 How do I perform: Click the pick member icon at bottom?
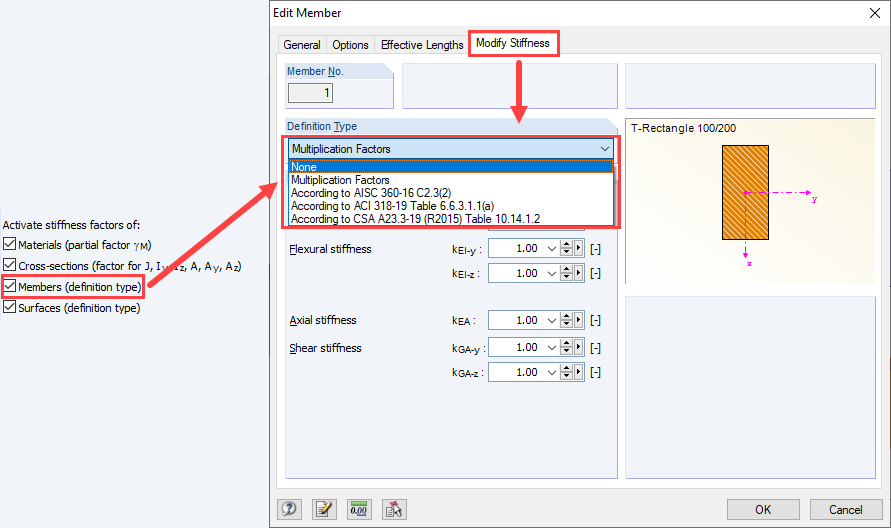(394, 509)
